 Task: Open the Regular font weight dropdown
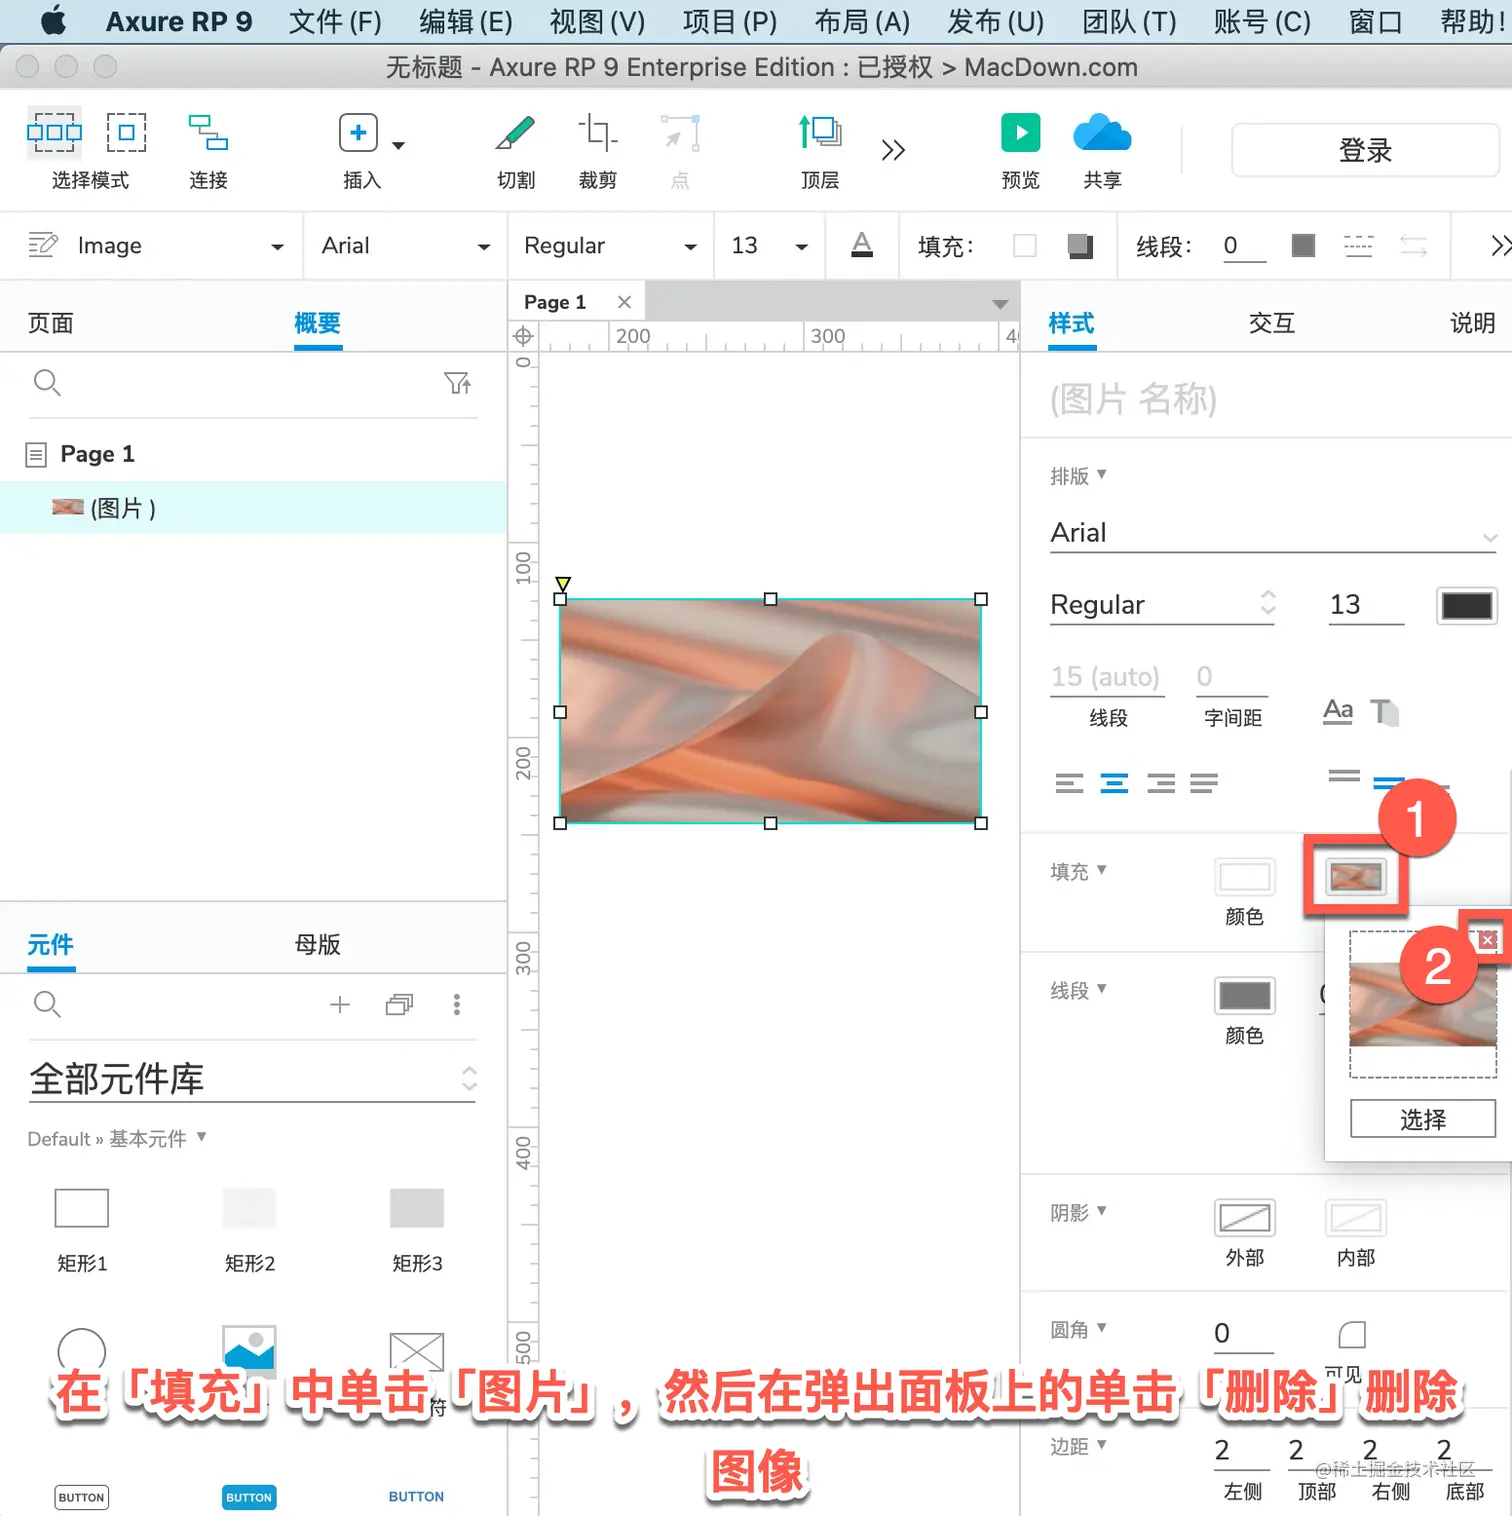[x=690, y=247]
